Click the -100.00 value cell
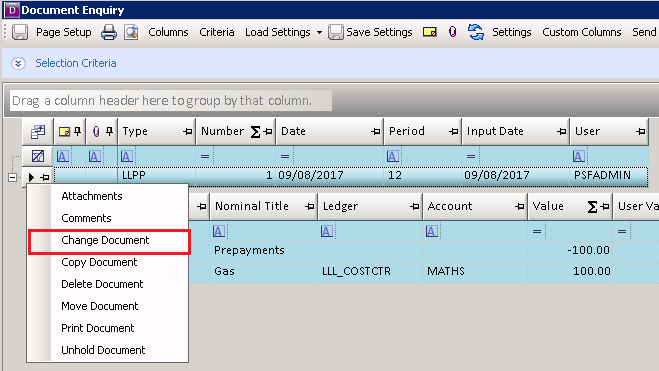 (569, 250)
